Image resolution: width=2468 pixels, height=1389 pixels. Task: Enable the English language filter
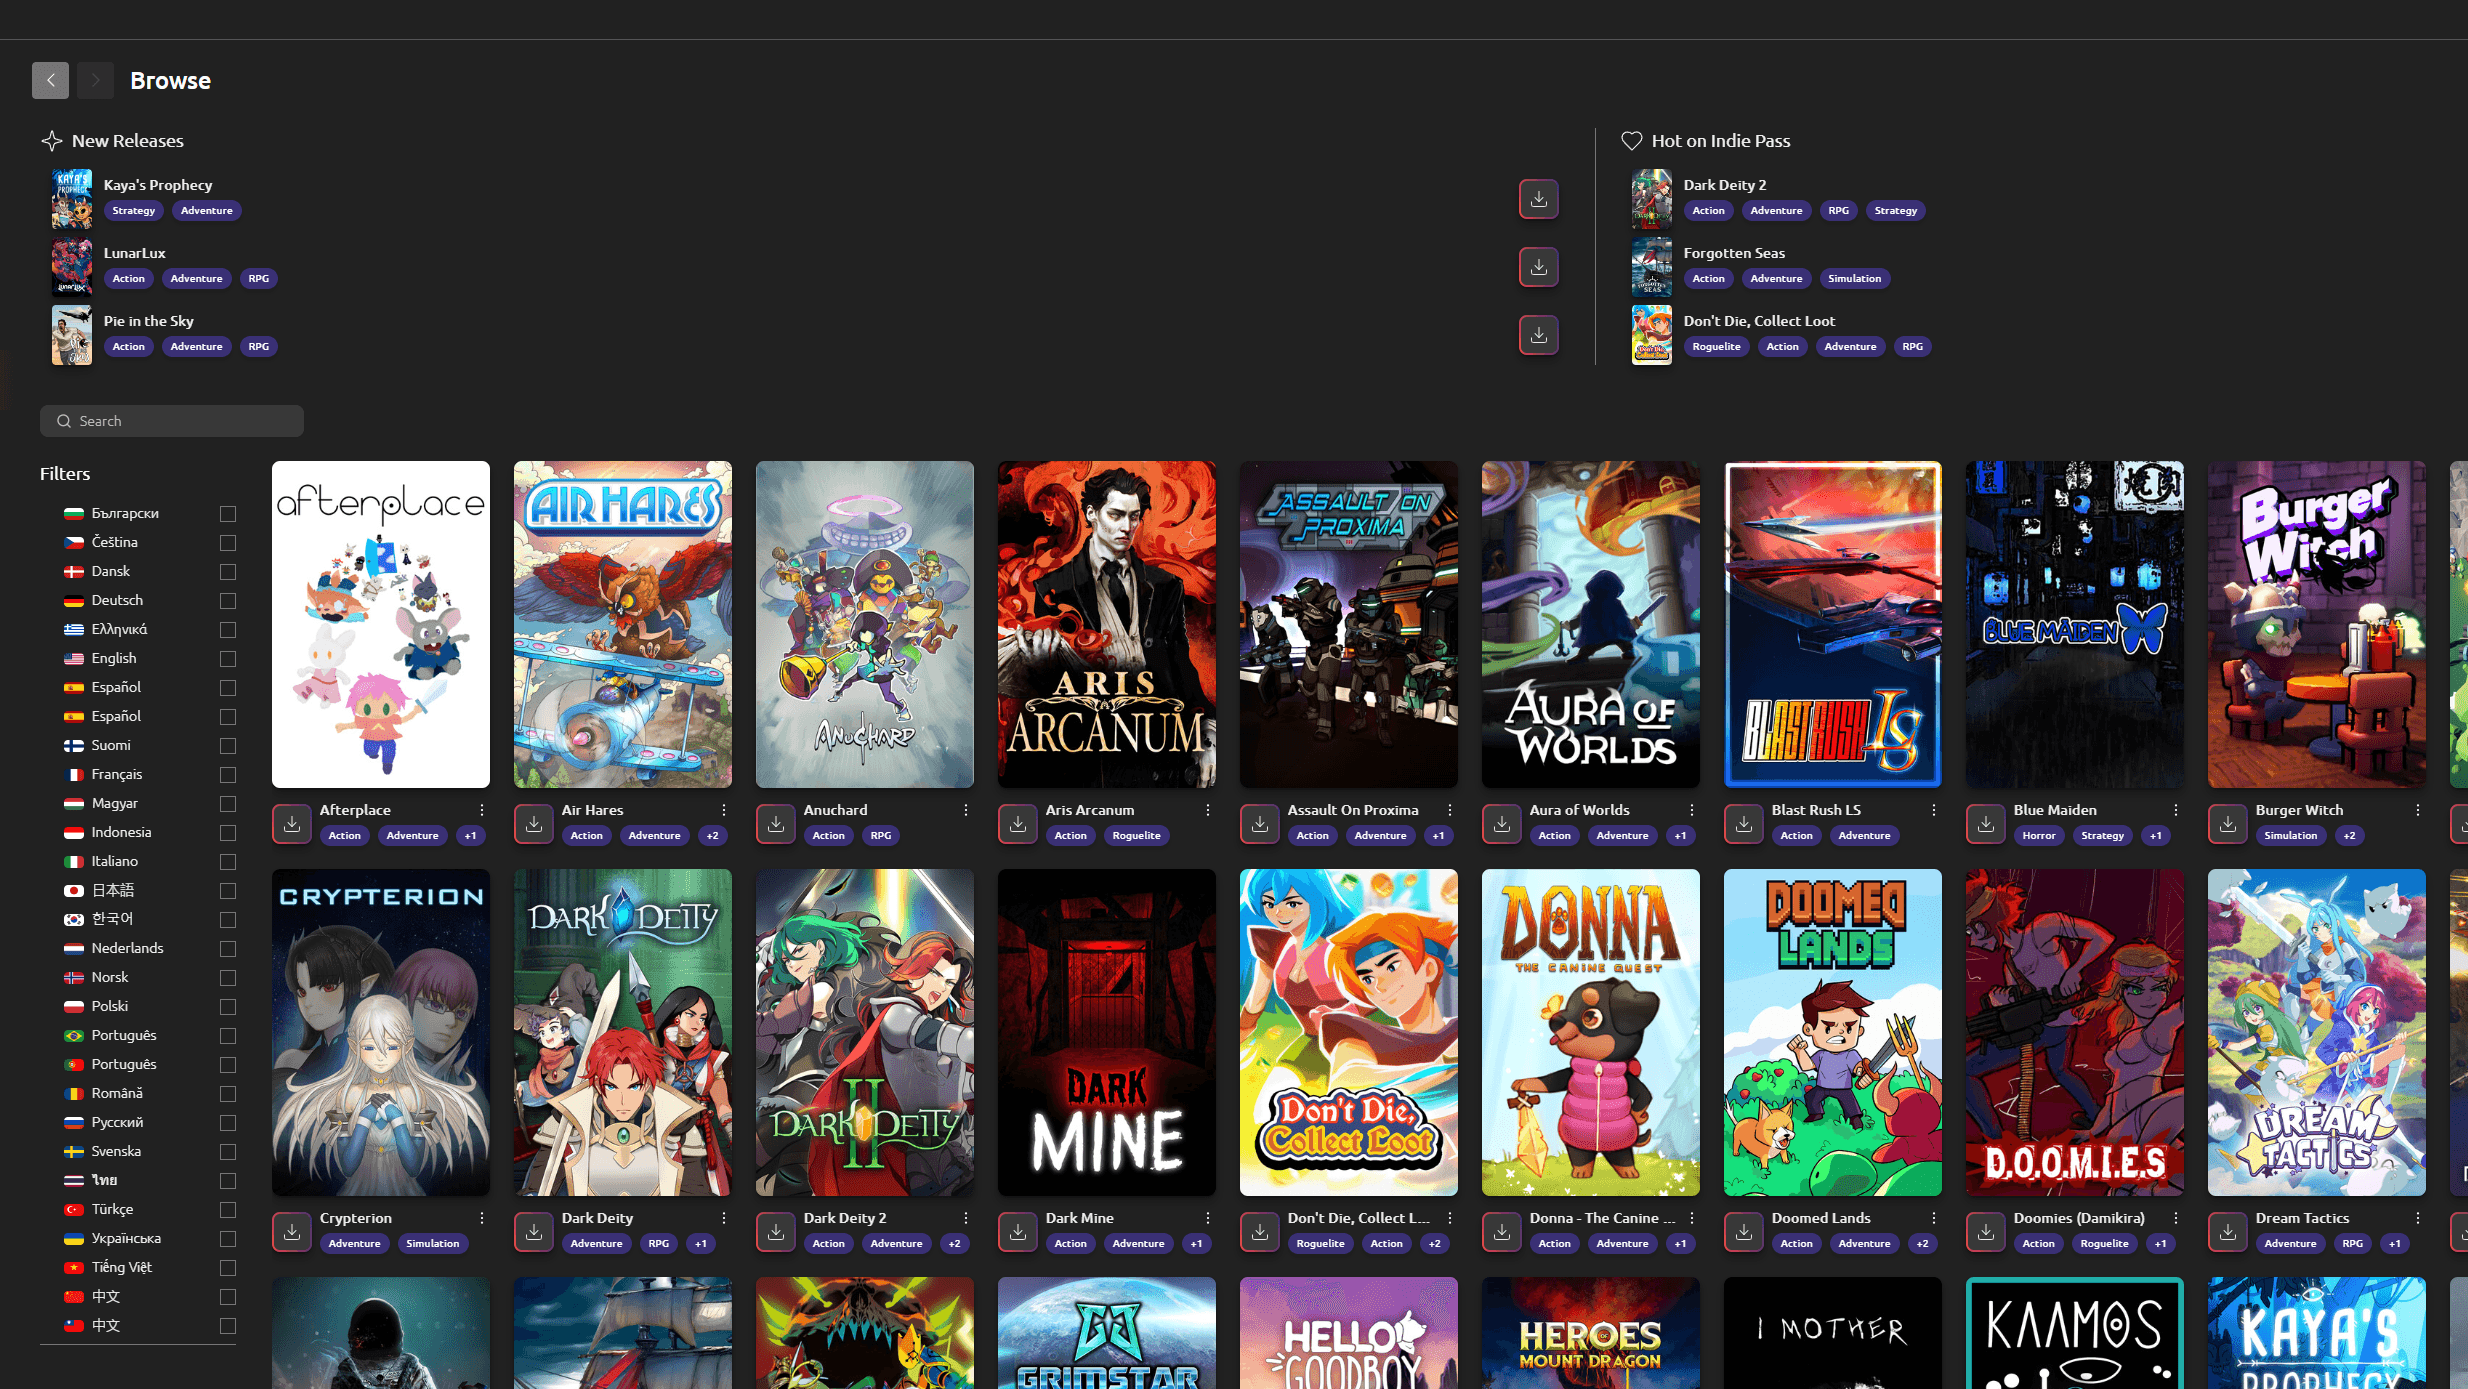click(x=228, y=658)
